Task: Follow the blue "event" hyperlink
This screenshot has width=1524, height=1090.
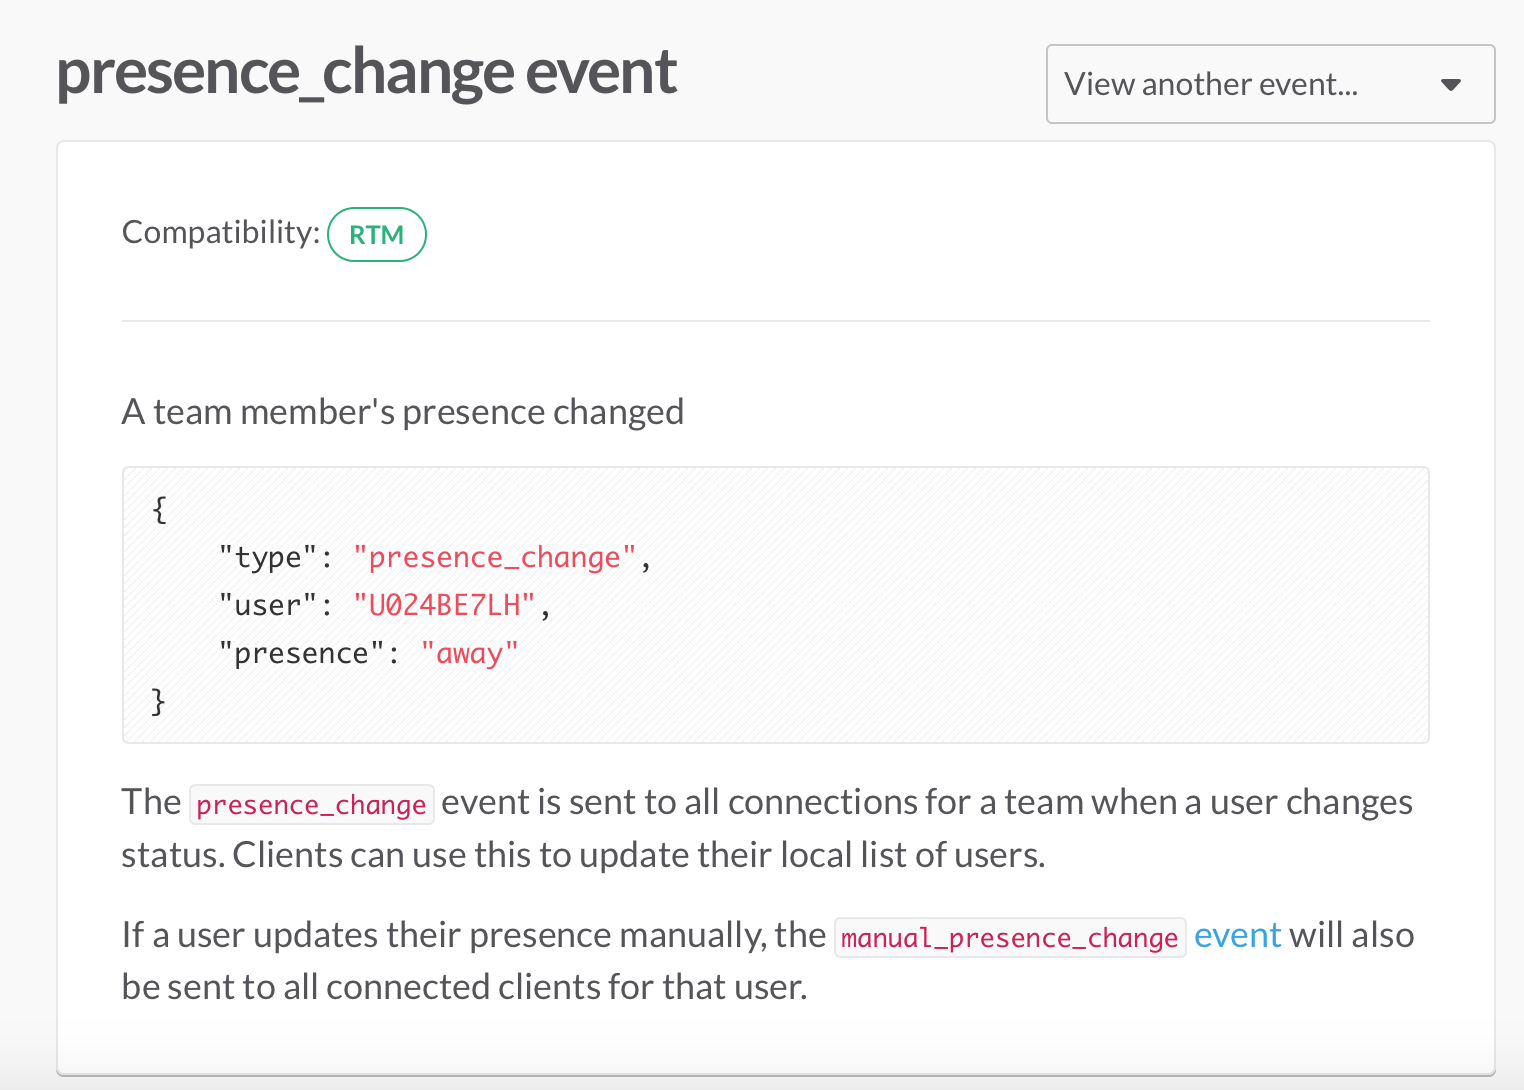Action: click(1237, 935)
